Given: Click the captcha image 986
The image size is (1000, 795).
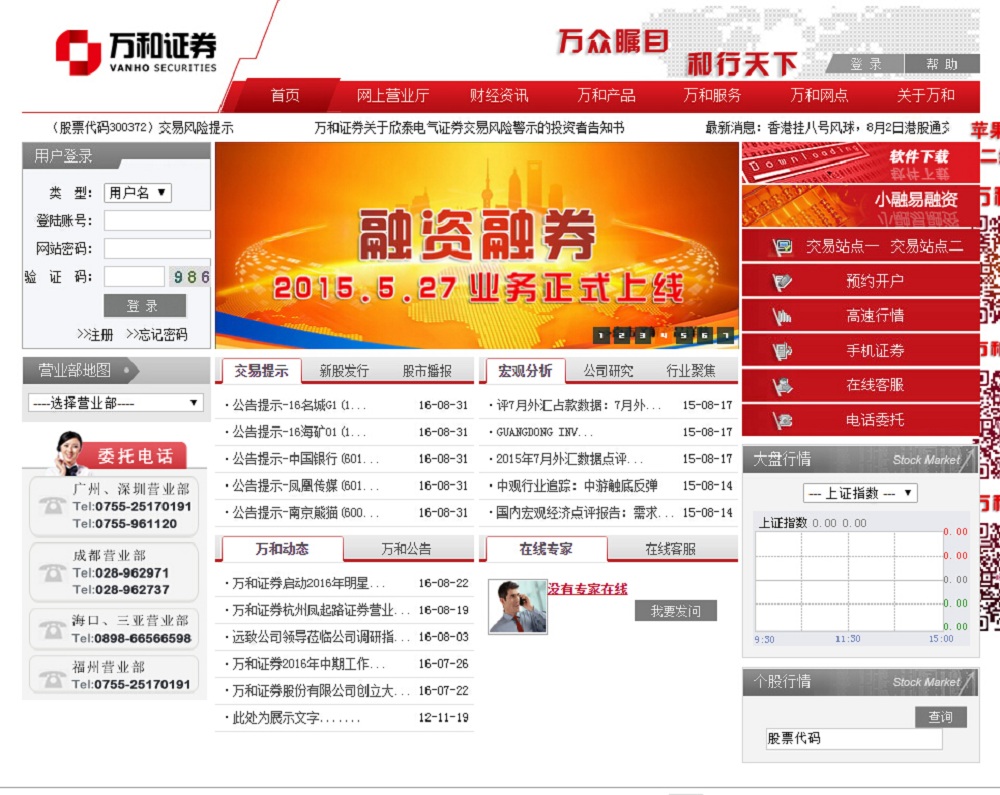Looking at the screenshot, I should coord(191,277).
